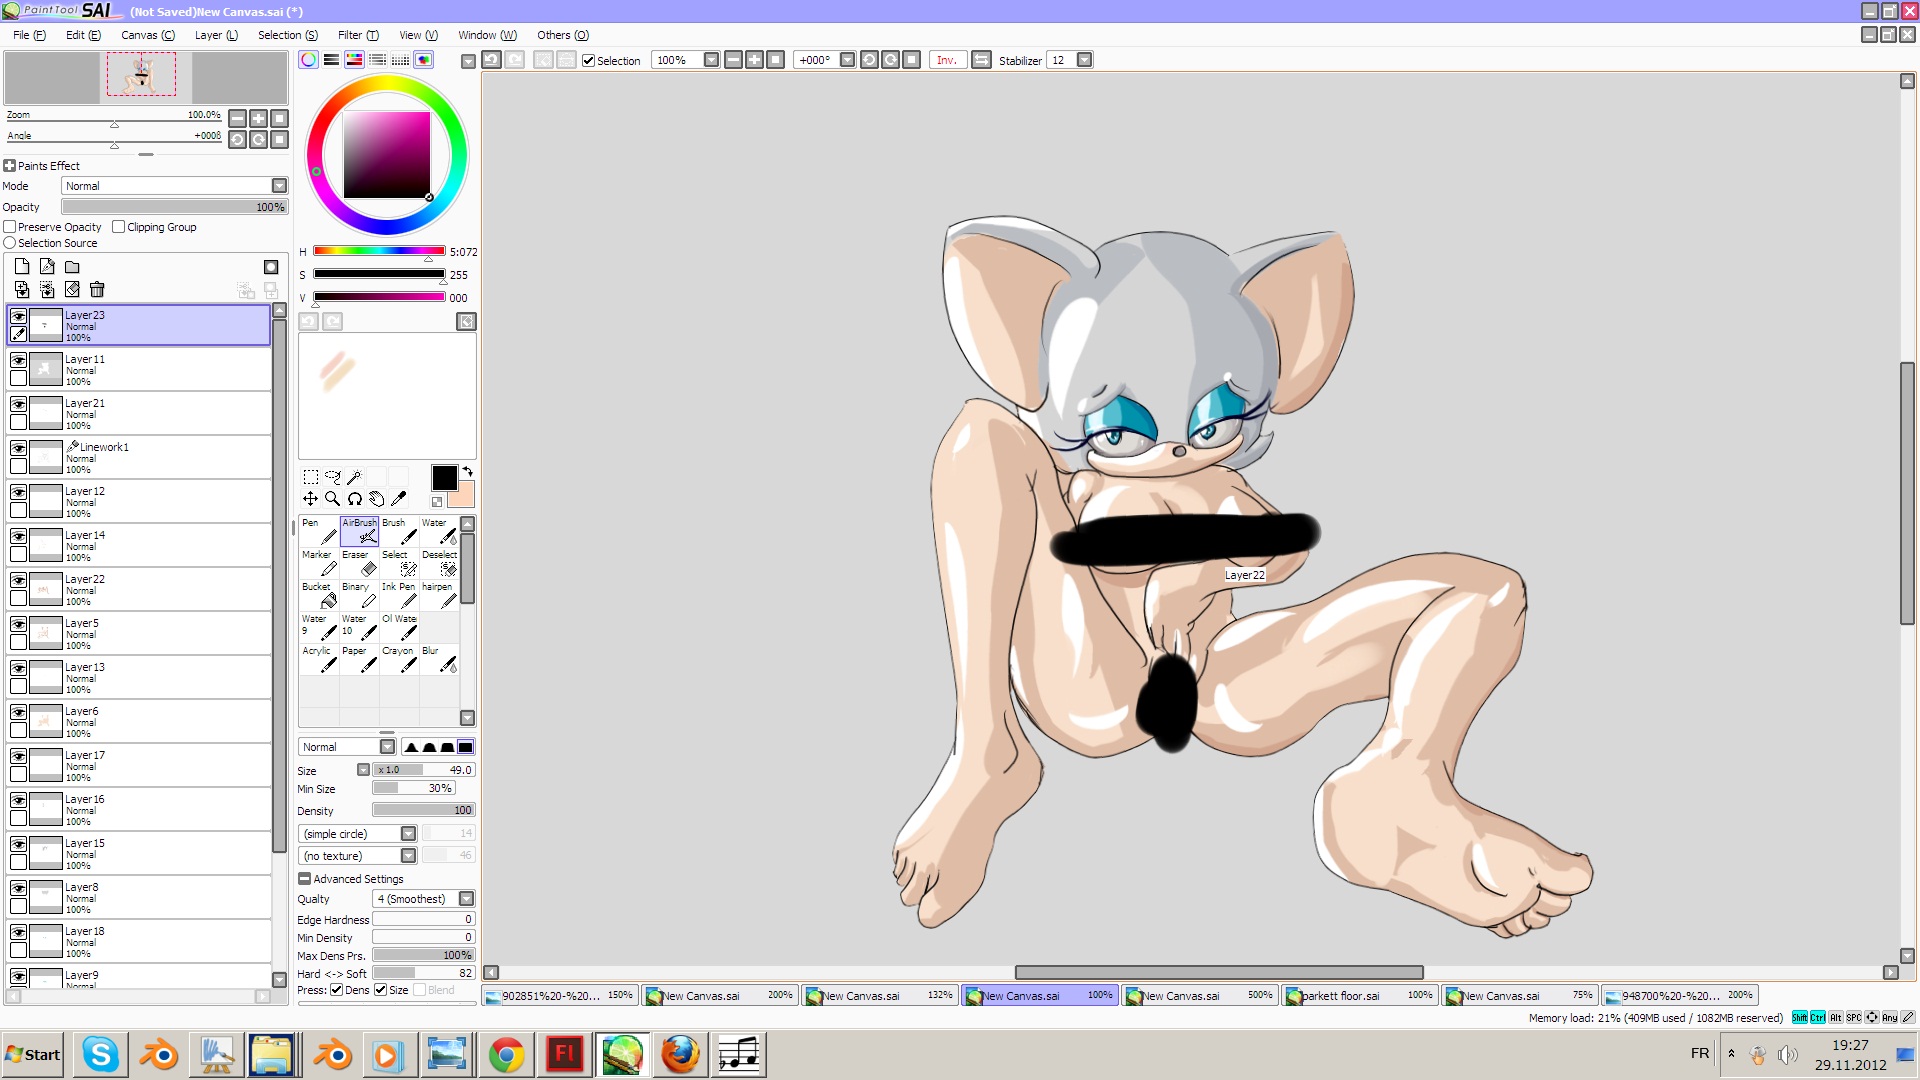Screen dimensions: 1920x1080
Task: Delete the current layer with the trash icon
Action: pos(97,289)
